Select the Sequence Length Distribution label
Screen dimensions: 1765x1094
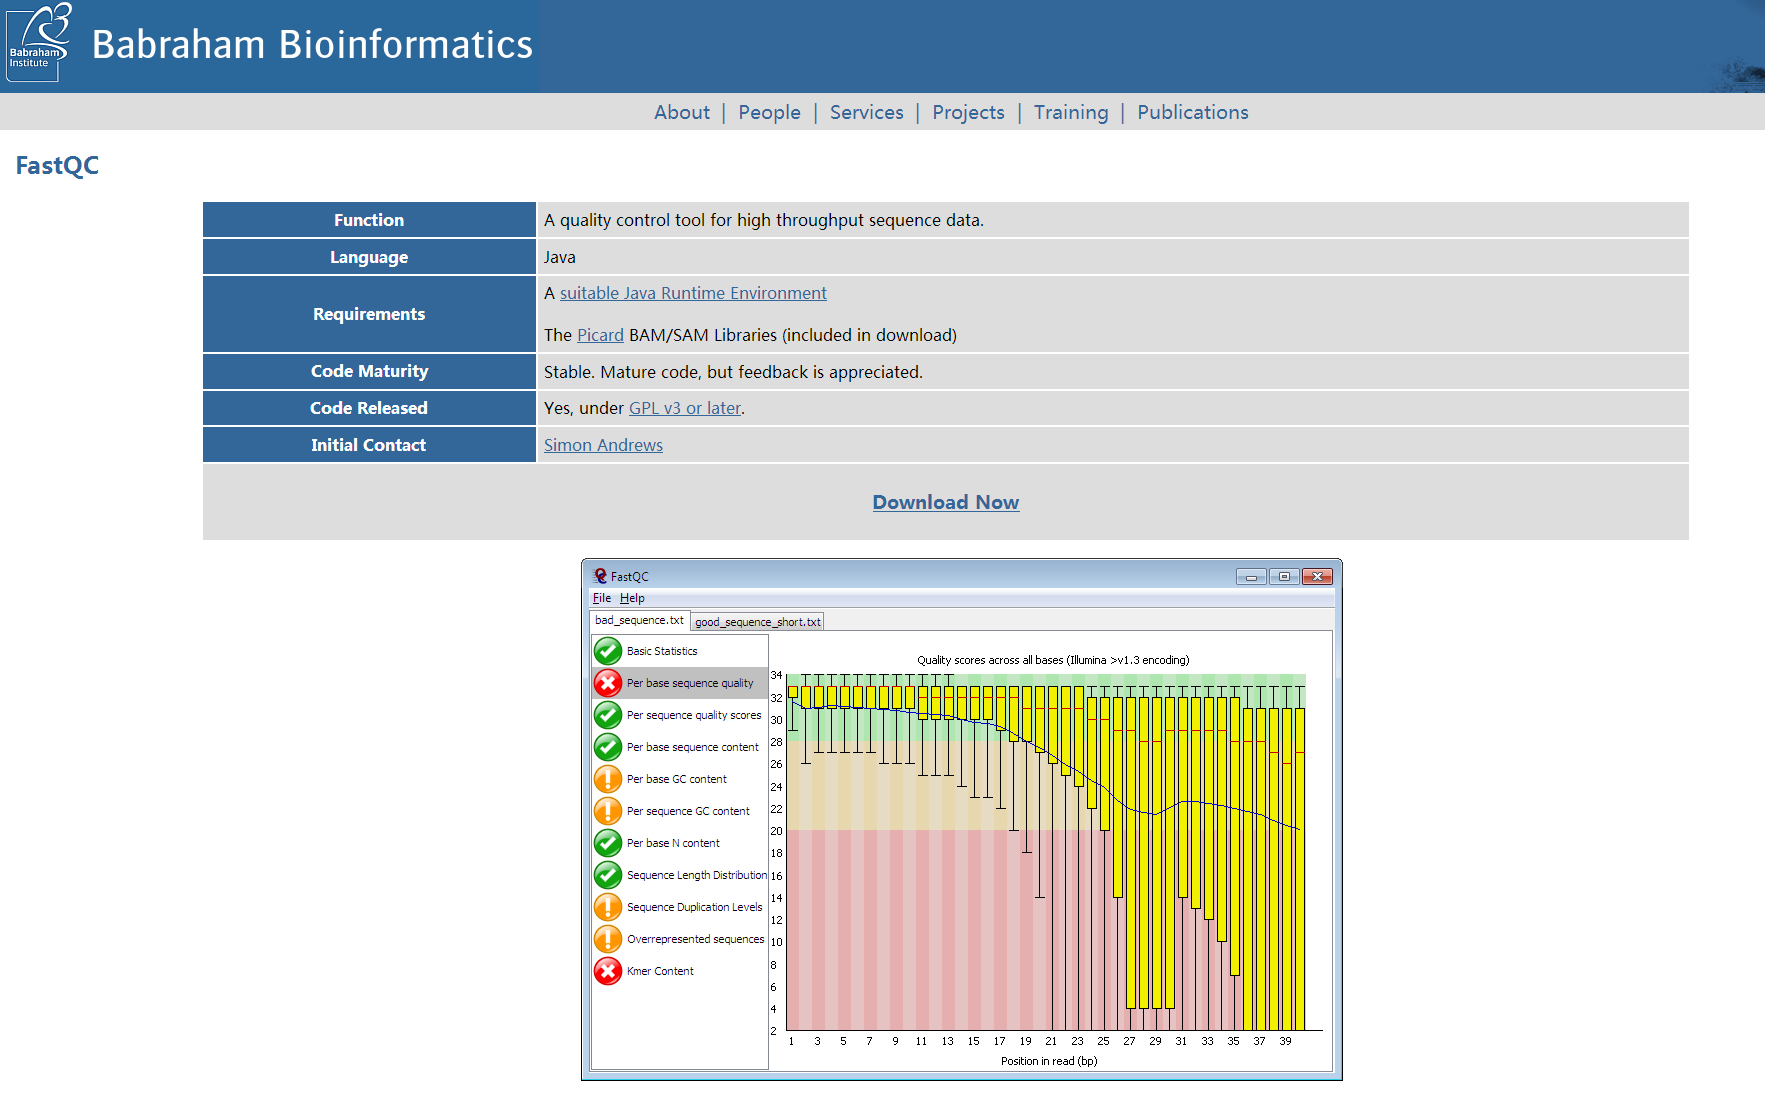click(x=697, y=875)
